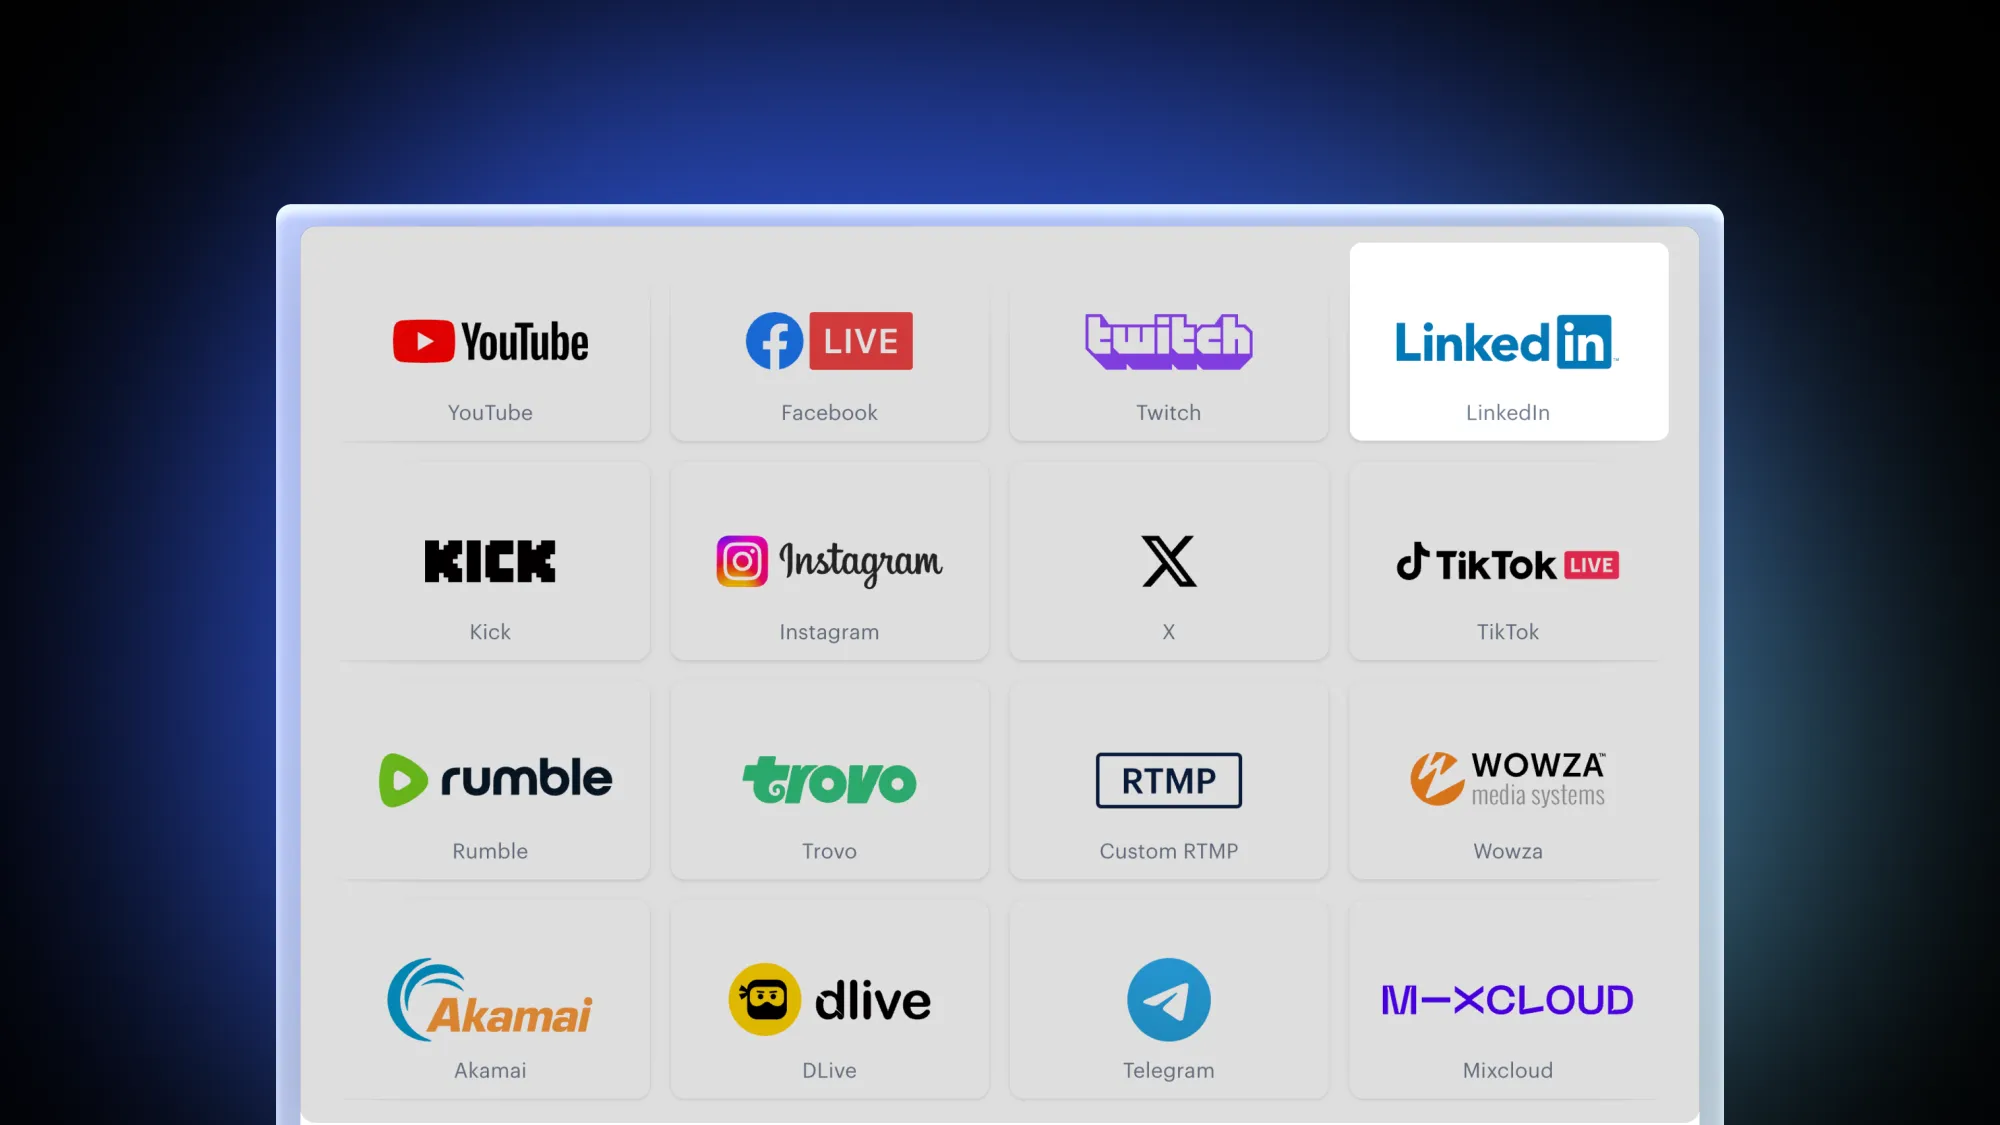Select DLive as streaming destination
This screenshot has width=2000, height=1125.
[830, 1000]
